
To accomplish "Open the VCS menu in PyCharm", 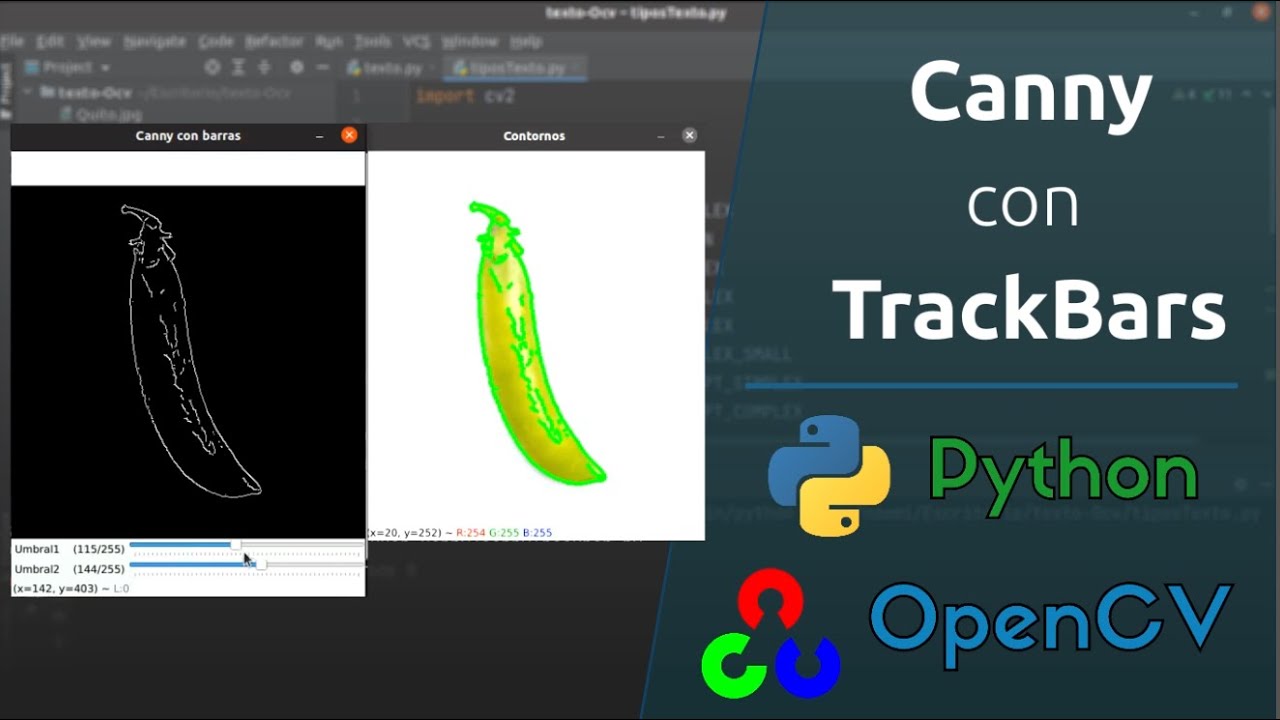I will [416, 42].
